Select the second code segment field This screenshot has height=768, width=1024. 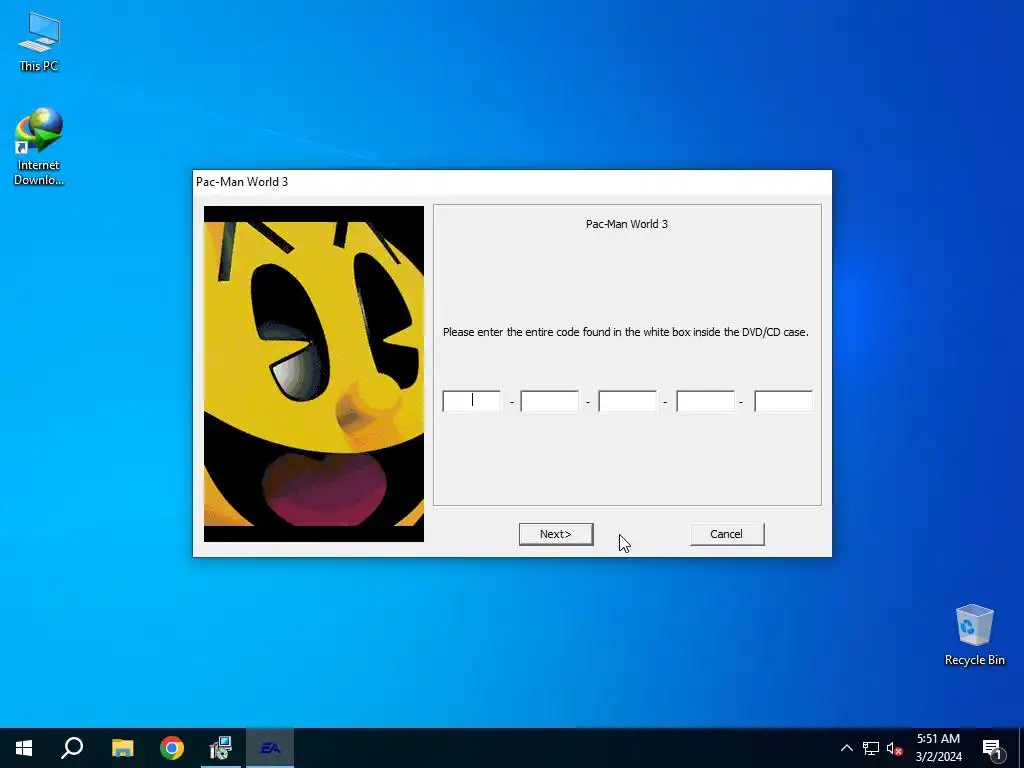[549, 401]
